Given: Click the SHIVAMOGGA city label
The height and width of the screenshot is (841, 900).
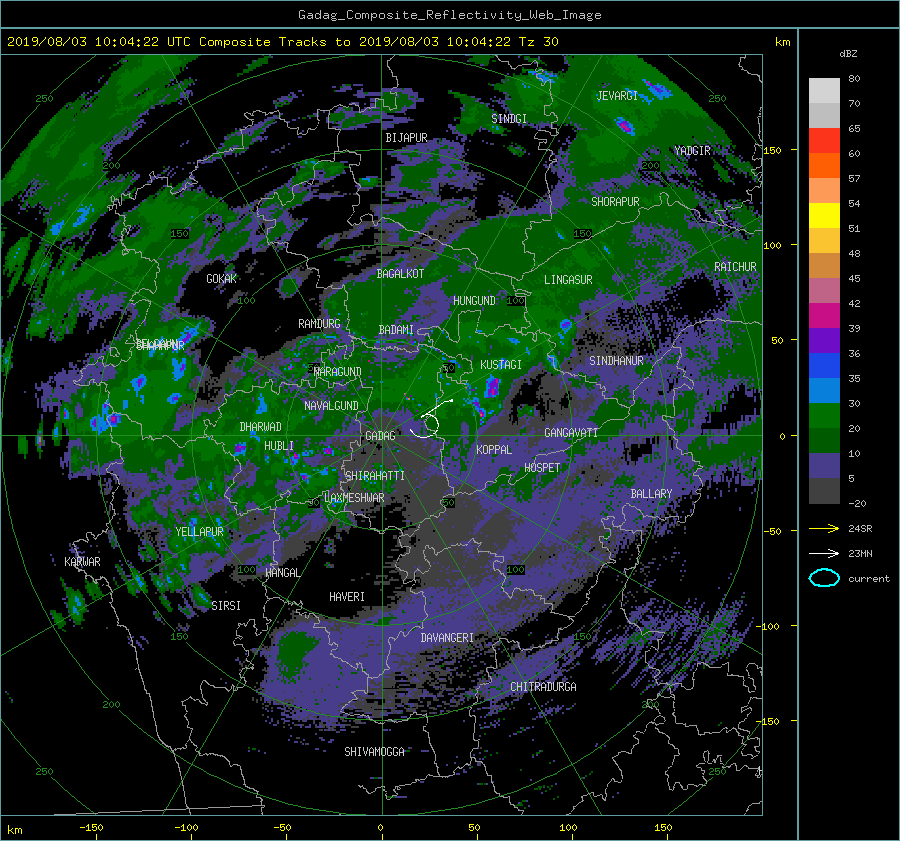Looking at the screenshot, I should (x=374, y=751).
